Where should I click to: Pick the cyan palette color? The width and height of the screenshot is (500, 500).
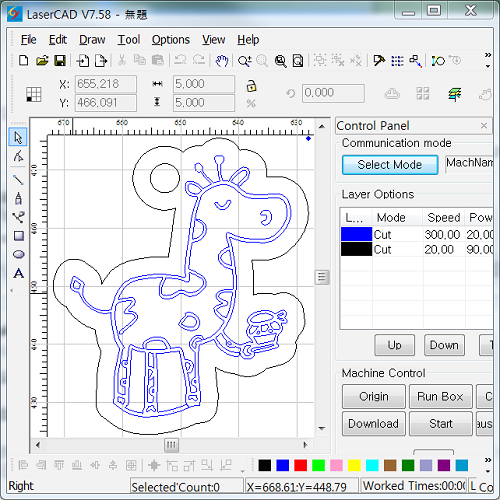[372, 465]
